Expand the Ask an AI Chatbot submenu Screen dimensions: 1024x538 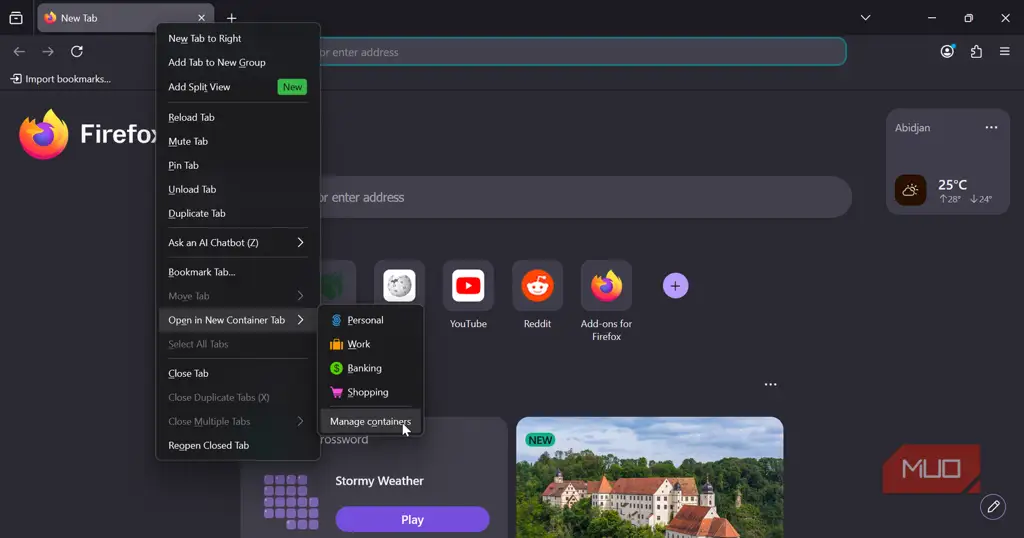point(238,242)
